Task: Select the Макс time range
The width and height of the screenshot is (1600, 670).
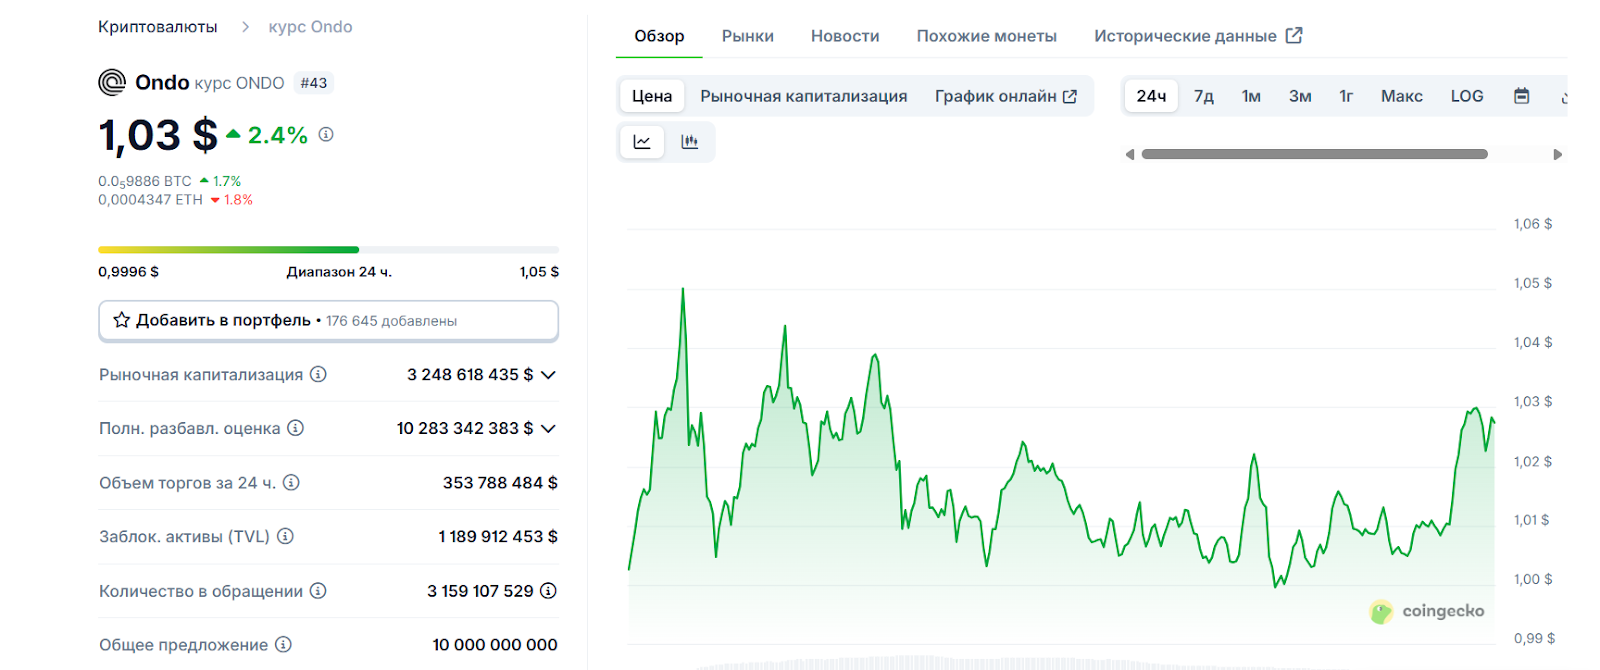Action: [x=1401, y=96]
